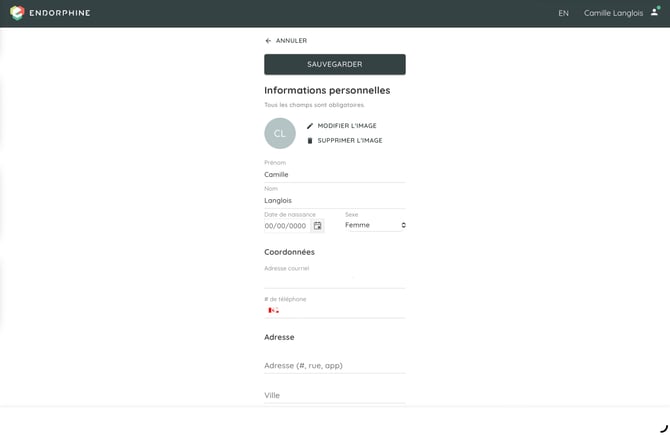This screenshot has height=435, width=670.
Task: Select the Canada flag country selector
Action: (x=273, y=310)
